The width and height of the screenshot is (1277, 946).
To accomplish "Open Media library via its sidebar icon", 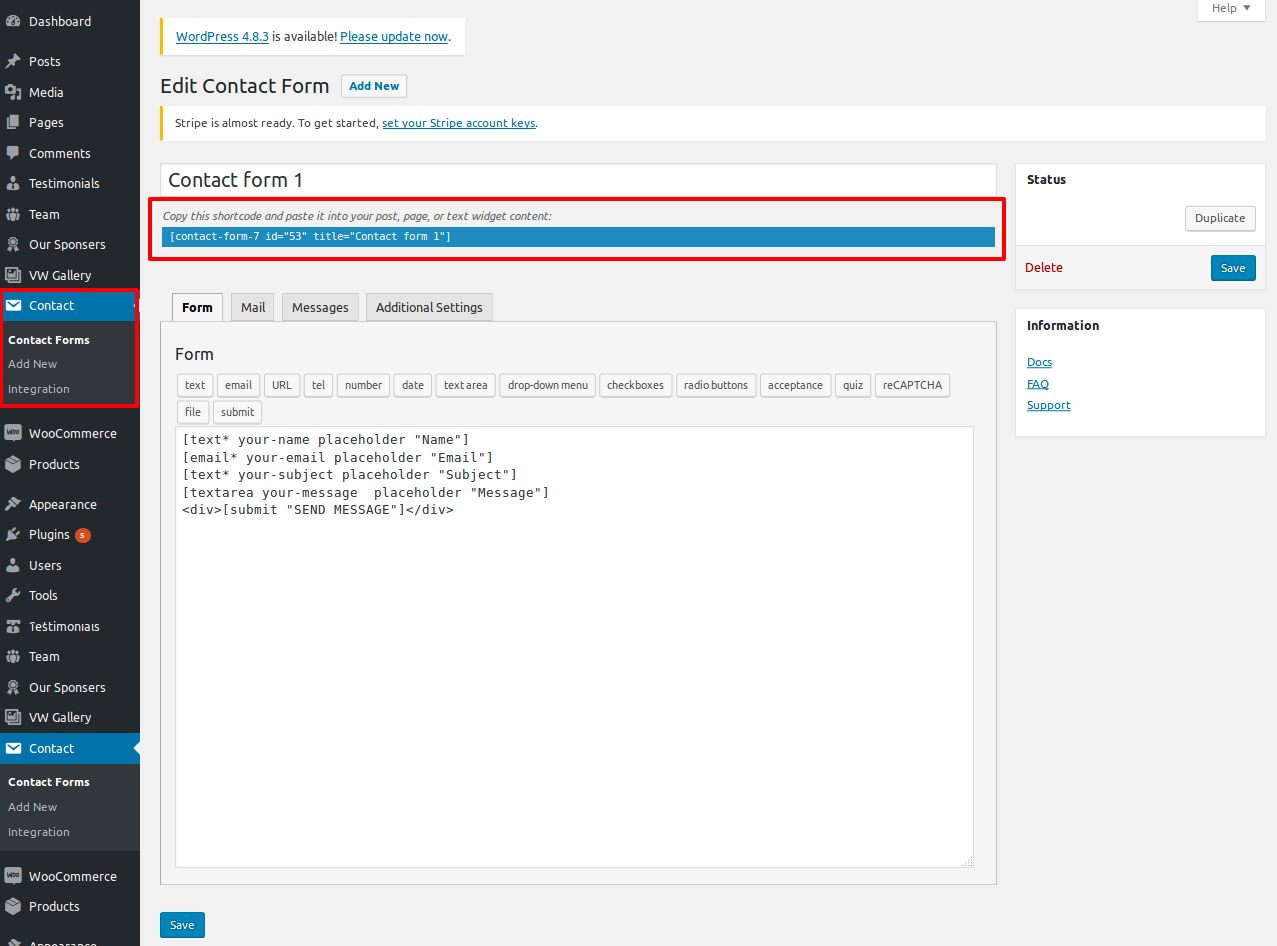I will click(x=13, y=92).
